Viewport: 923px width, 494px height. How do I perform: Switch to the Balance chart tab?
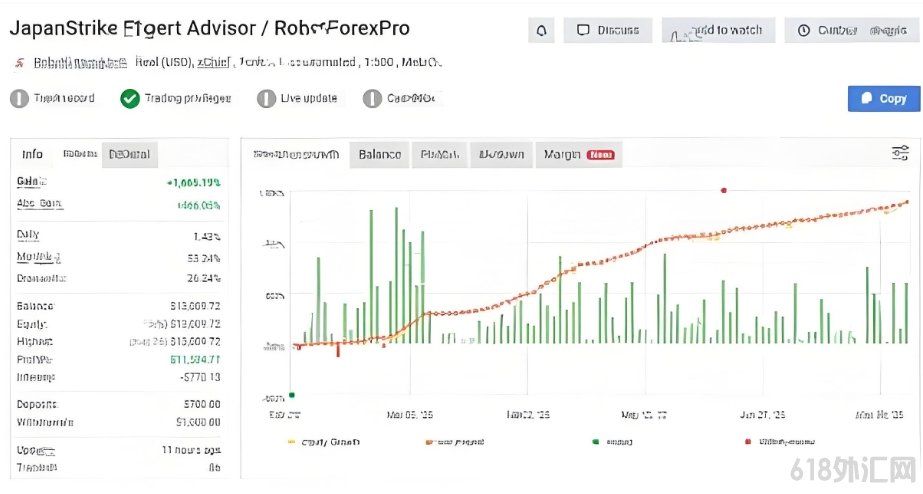coord(380,154)
